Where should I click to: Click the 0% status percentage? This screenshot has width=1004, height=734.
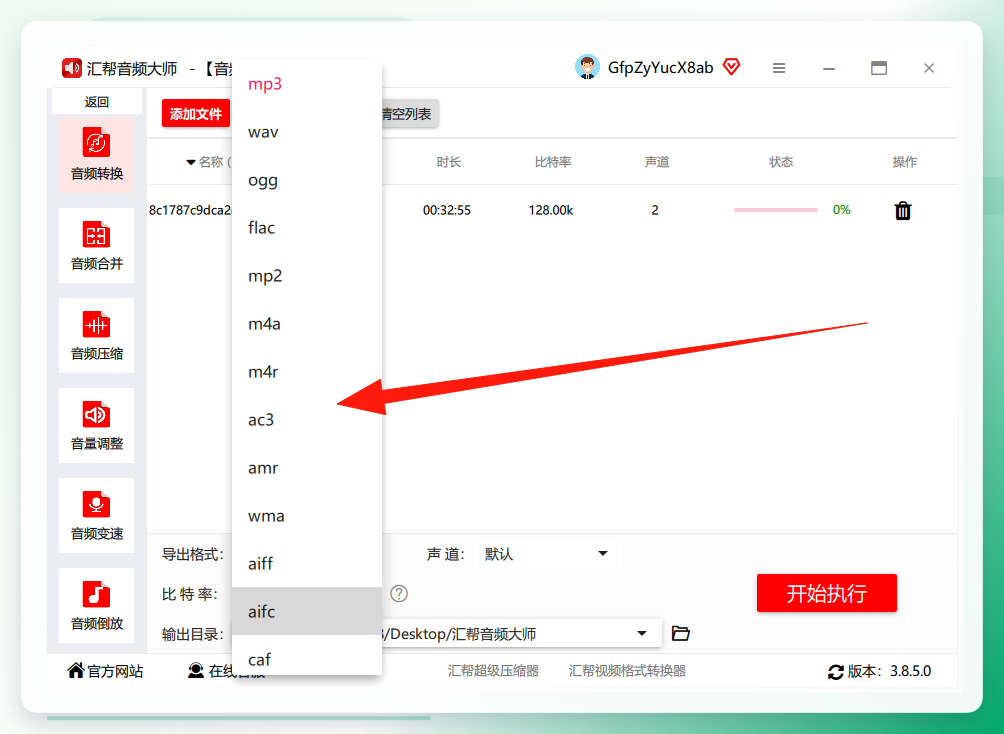tap(841, 210)
